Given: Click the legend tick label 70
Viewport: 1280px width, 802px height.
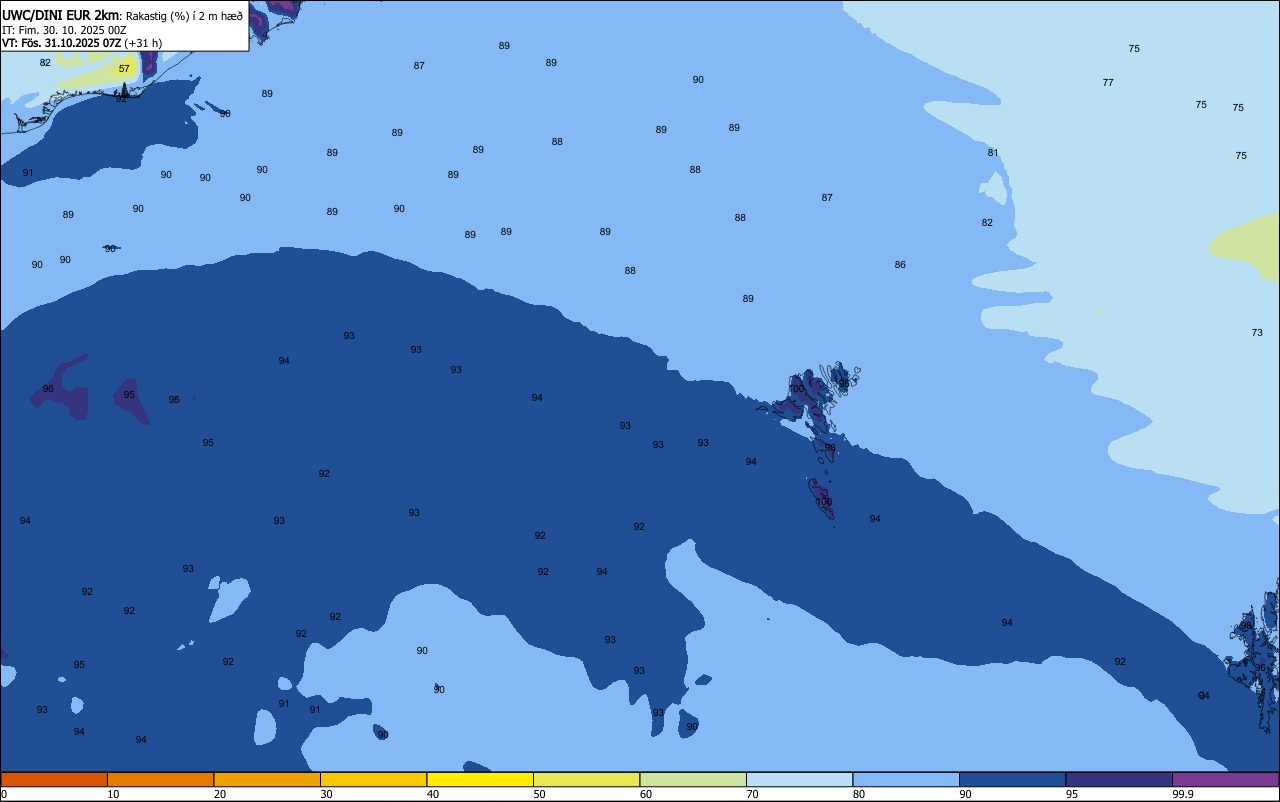Looking at the screenshot, I should pos(752,794).
